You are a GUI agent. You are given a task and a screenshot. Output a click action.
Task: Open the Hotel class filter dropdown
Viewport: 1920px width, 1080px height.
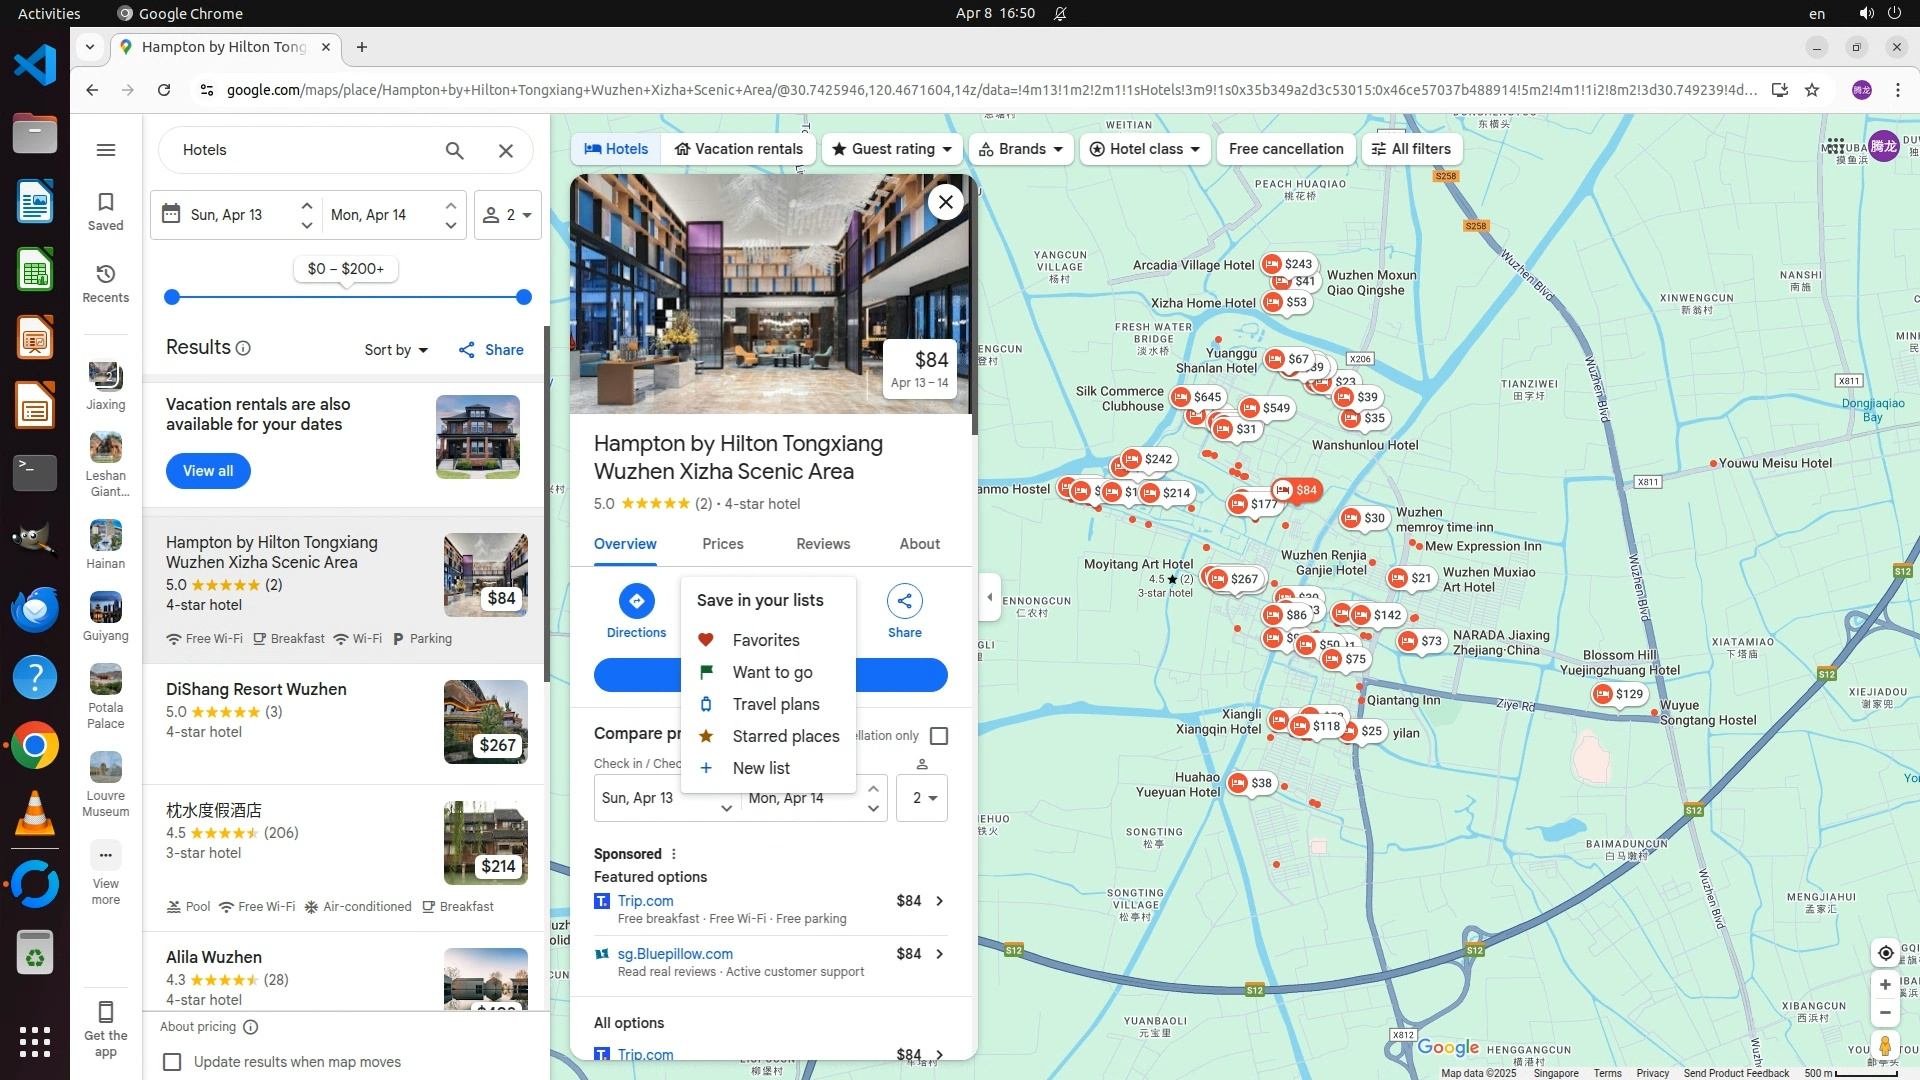pos(1144,149)
